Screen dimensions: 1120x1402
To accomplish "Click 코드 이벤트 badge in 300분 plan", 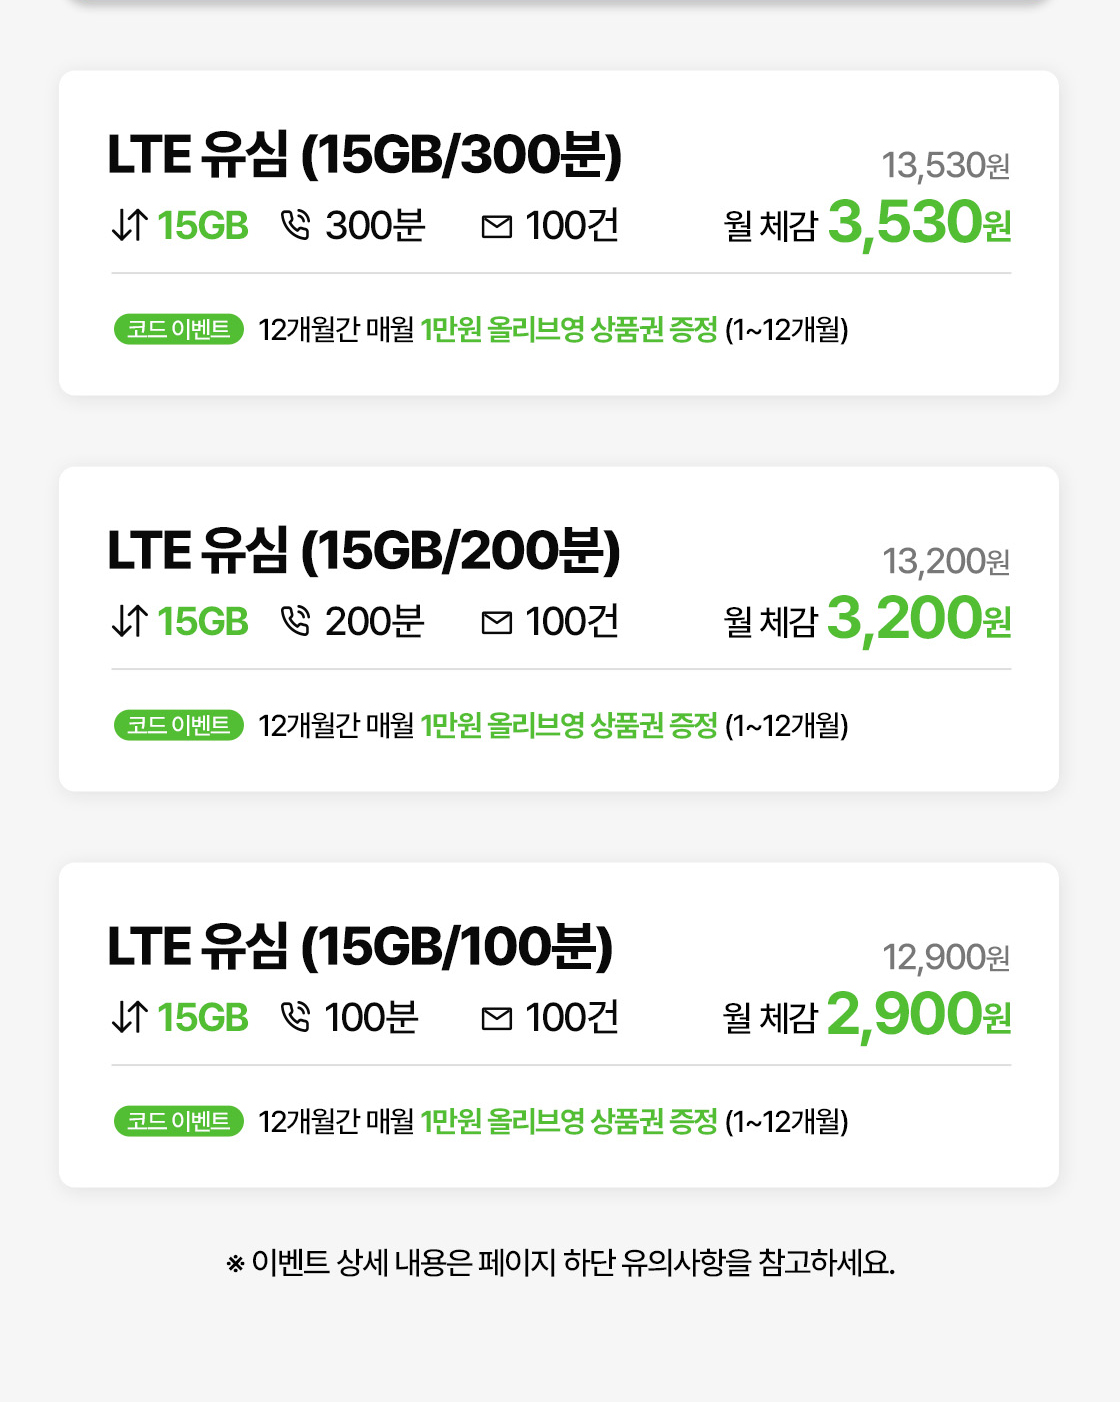I will pyautogui.click(x=179, y=329).
